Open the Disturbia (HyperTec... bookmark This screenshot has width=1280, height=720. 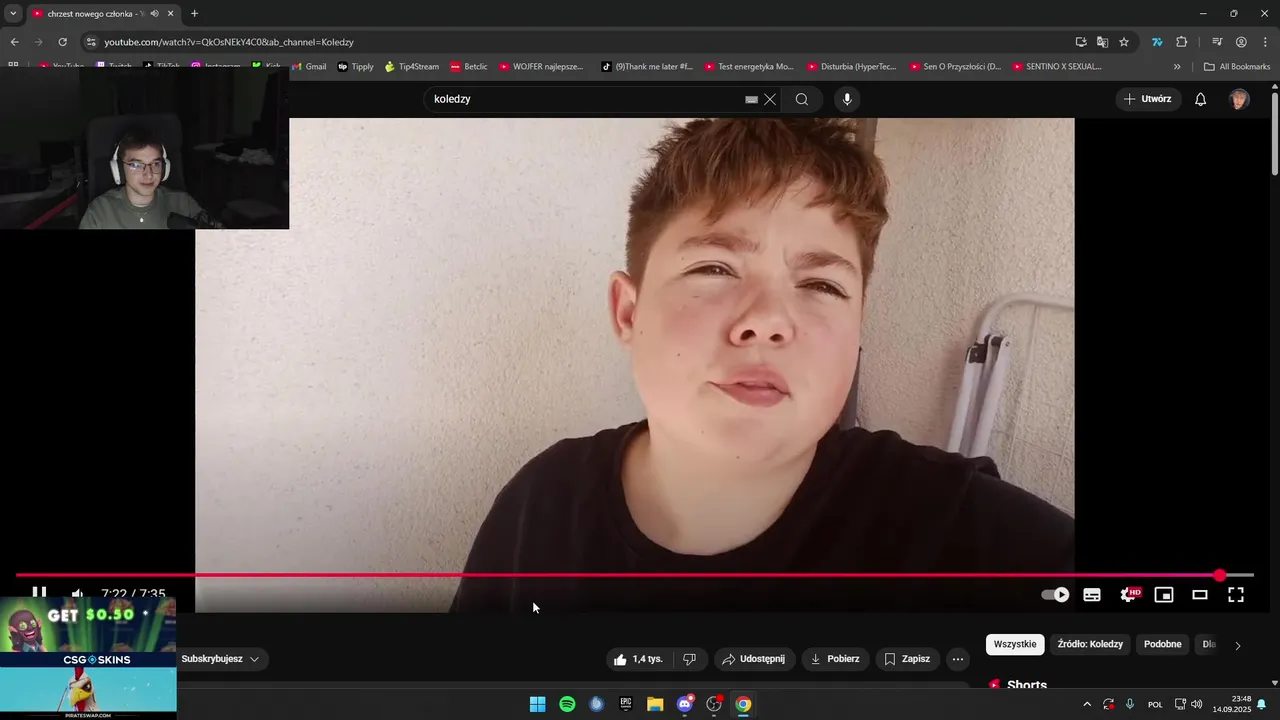pyautogui.click(x=851, y=67)
